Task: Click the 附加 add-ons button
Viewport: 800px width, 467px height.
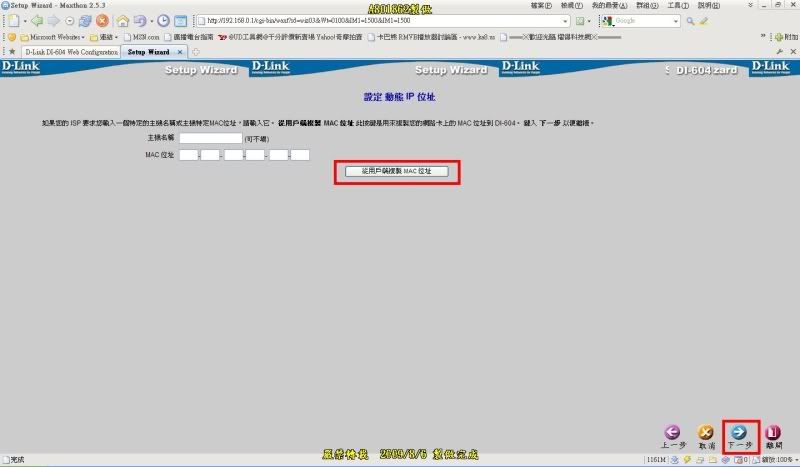Action: pos(786,37)
